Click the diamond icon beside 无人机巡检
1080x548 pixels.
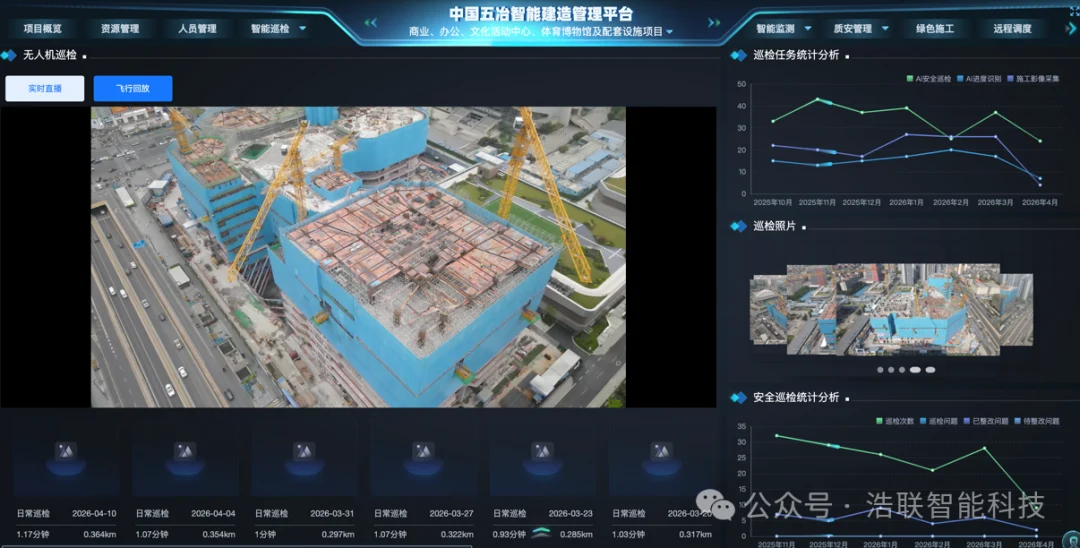click(9, 55)
